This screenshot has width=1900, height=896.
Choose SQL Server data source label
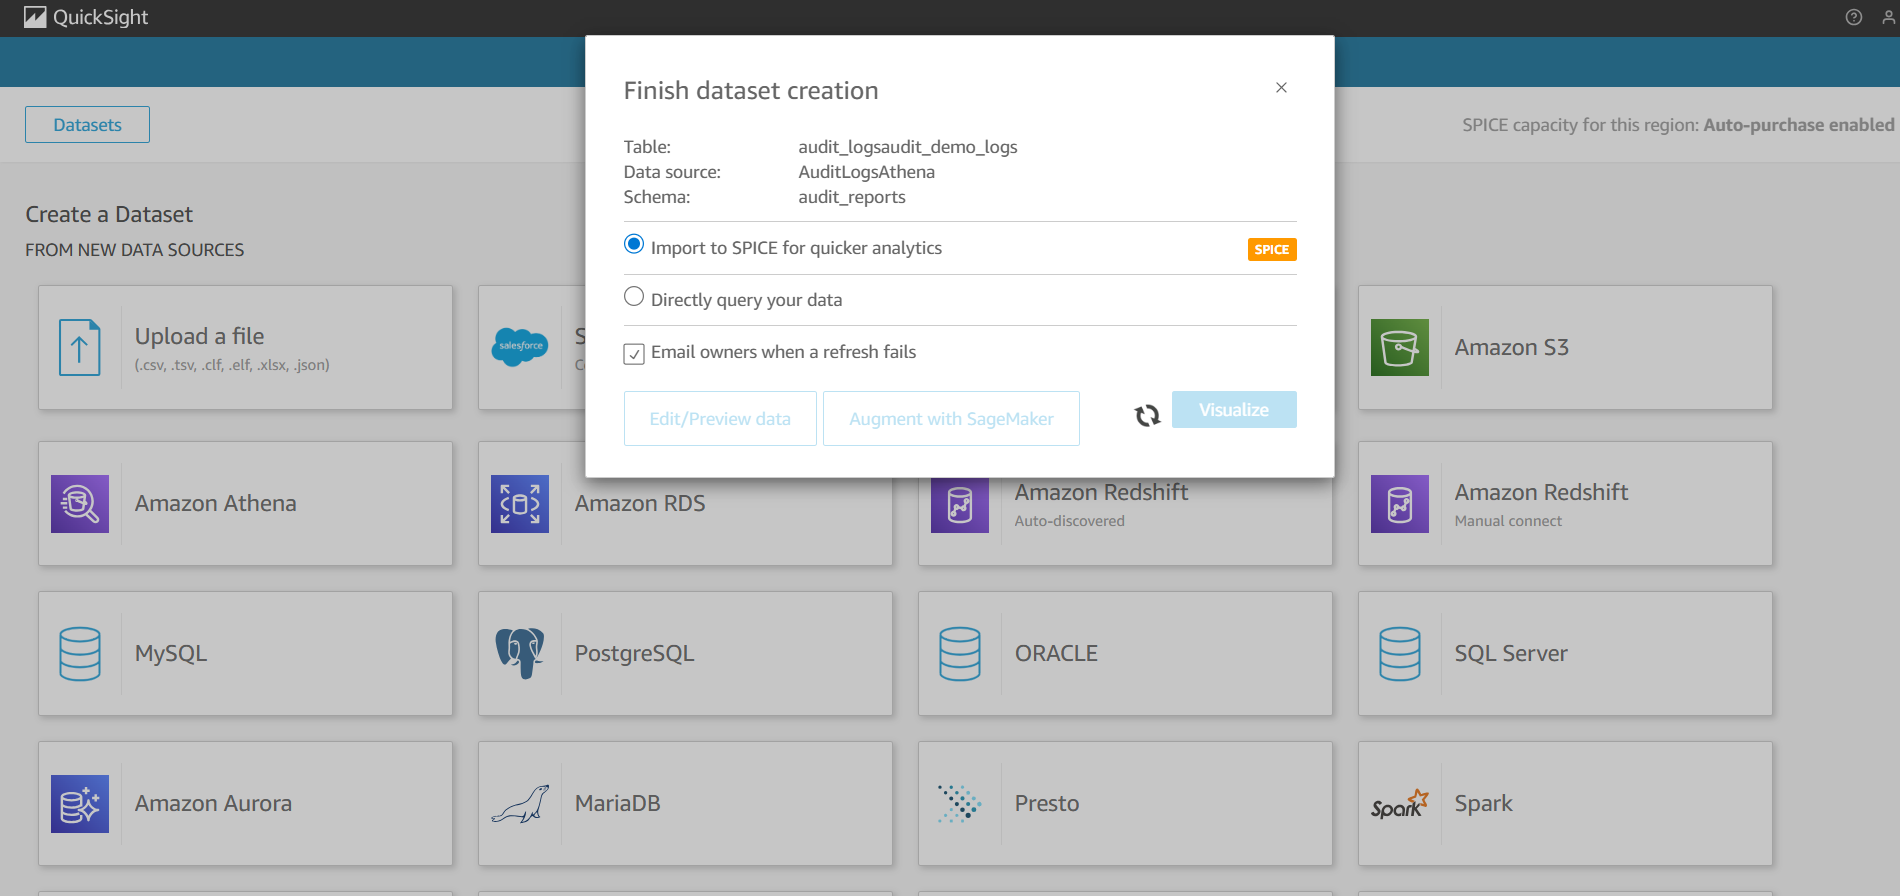[1511, 653]
